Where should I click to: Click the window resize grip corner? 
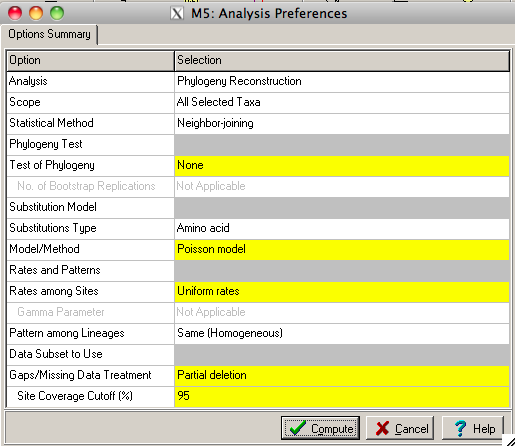tap(509, 440)
